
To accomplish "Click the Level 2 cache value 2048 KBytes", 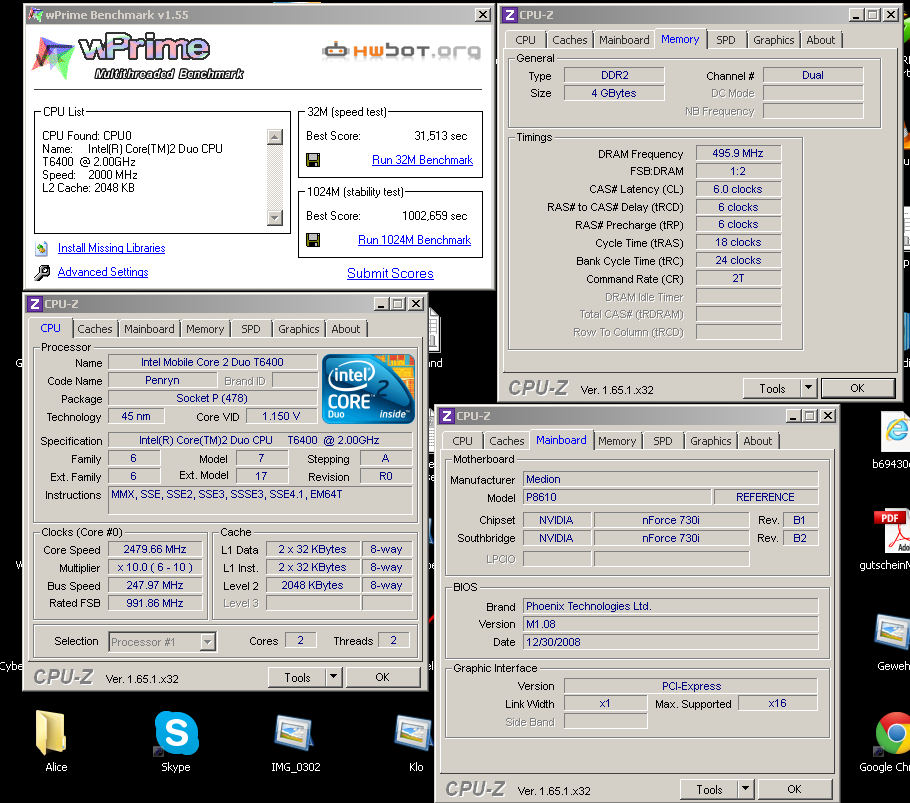I will point(313,585).
